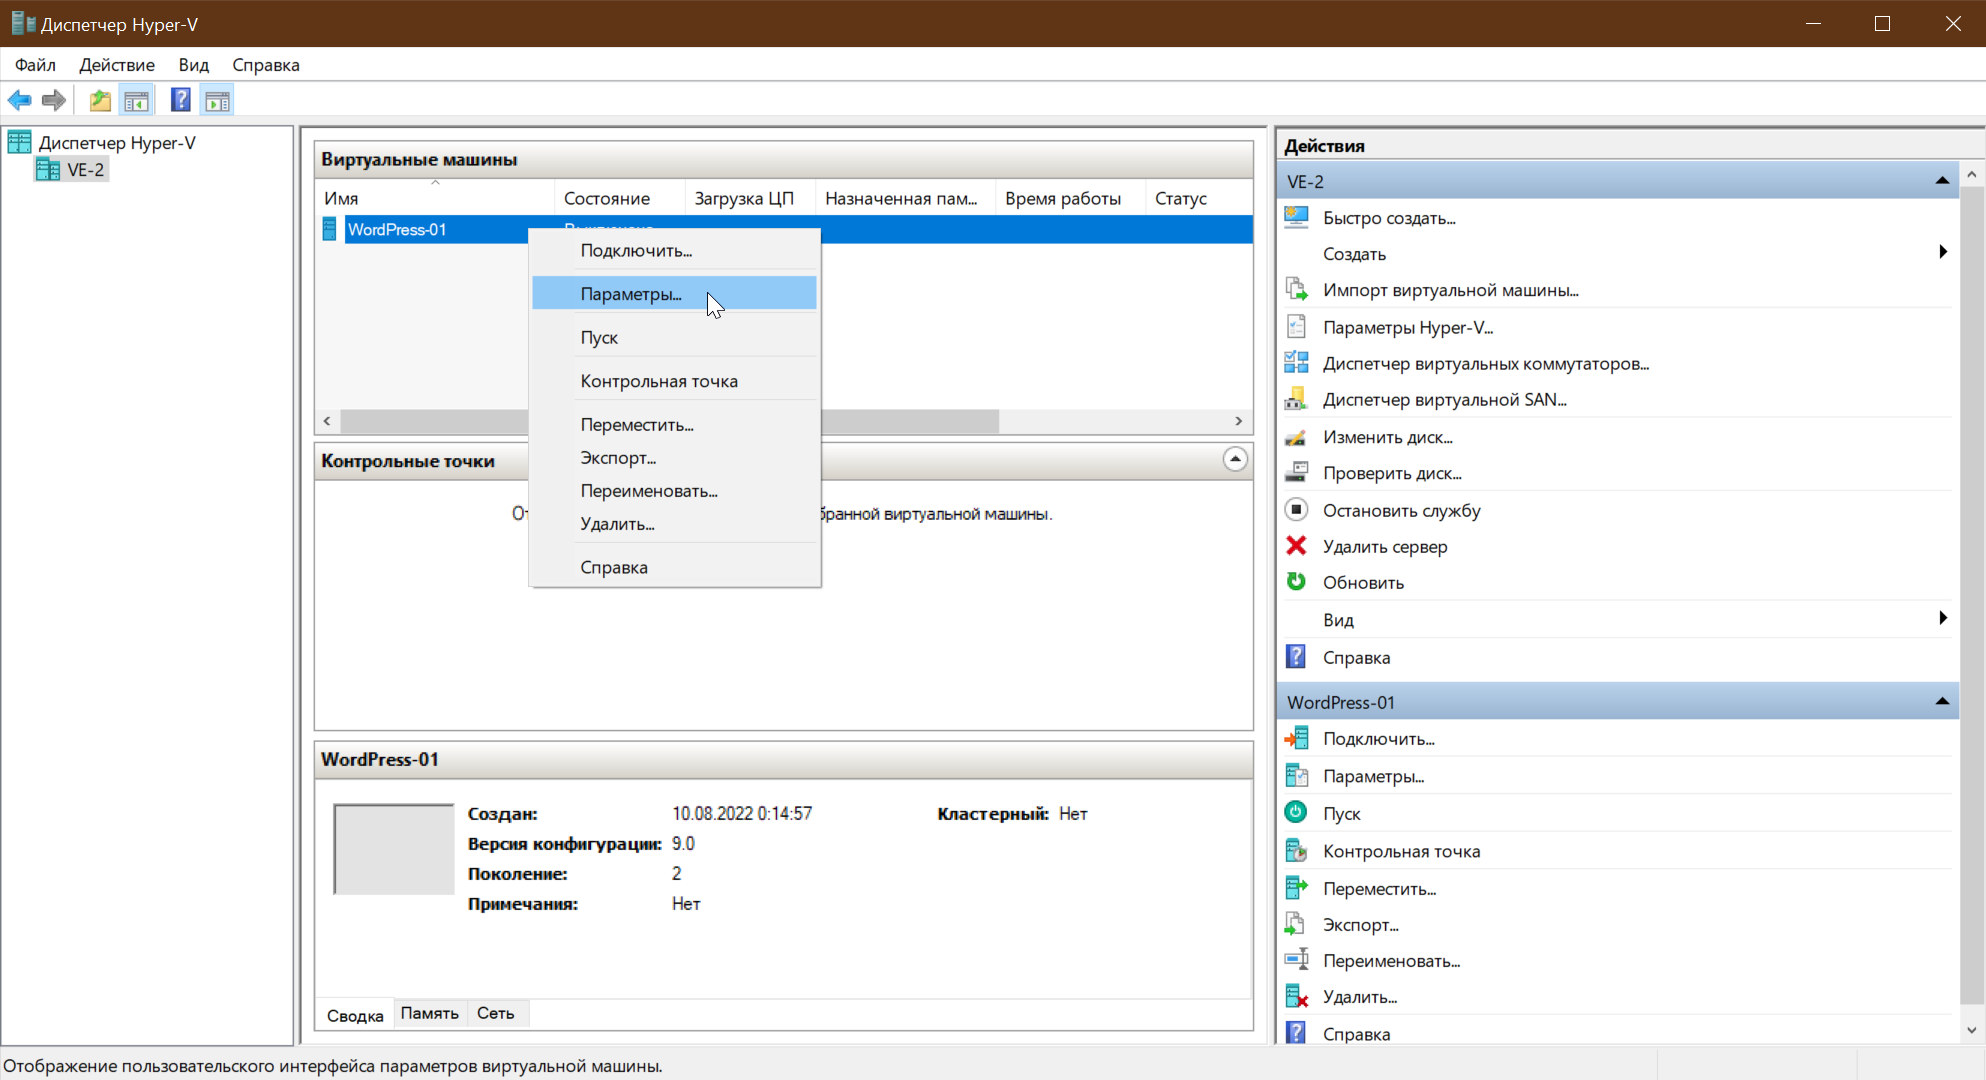This screenshot has width=1986, height=1080.
Task: Sort by the Статус column header
Action: (1199, 198)
